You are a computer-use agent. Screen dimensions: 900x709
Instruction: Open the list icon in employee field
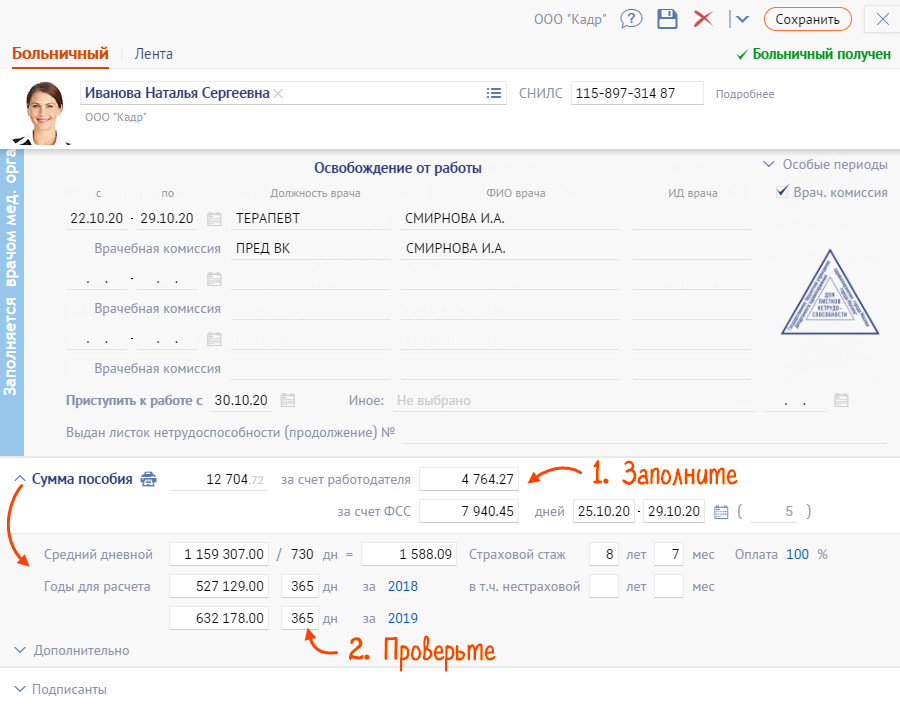[494, 93]
